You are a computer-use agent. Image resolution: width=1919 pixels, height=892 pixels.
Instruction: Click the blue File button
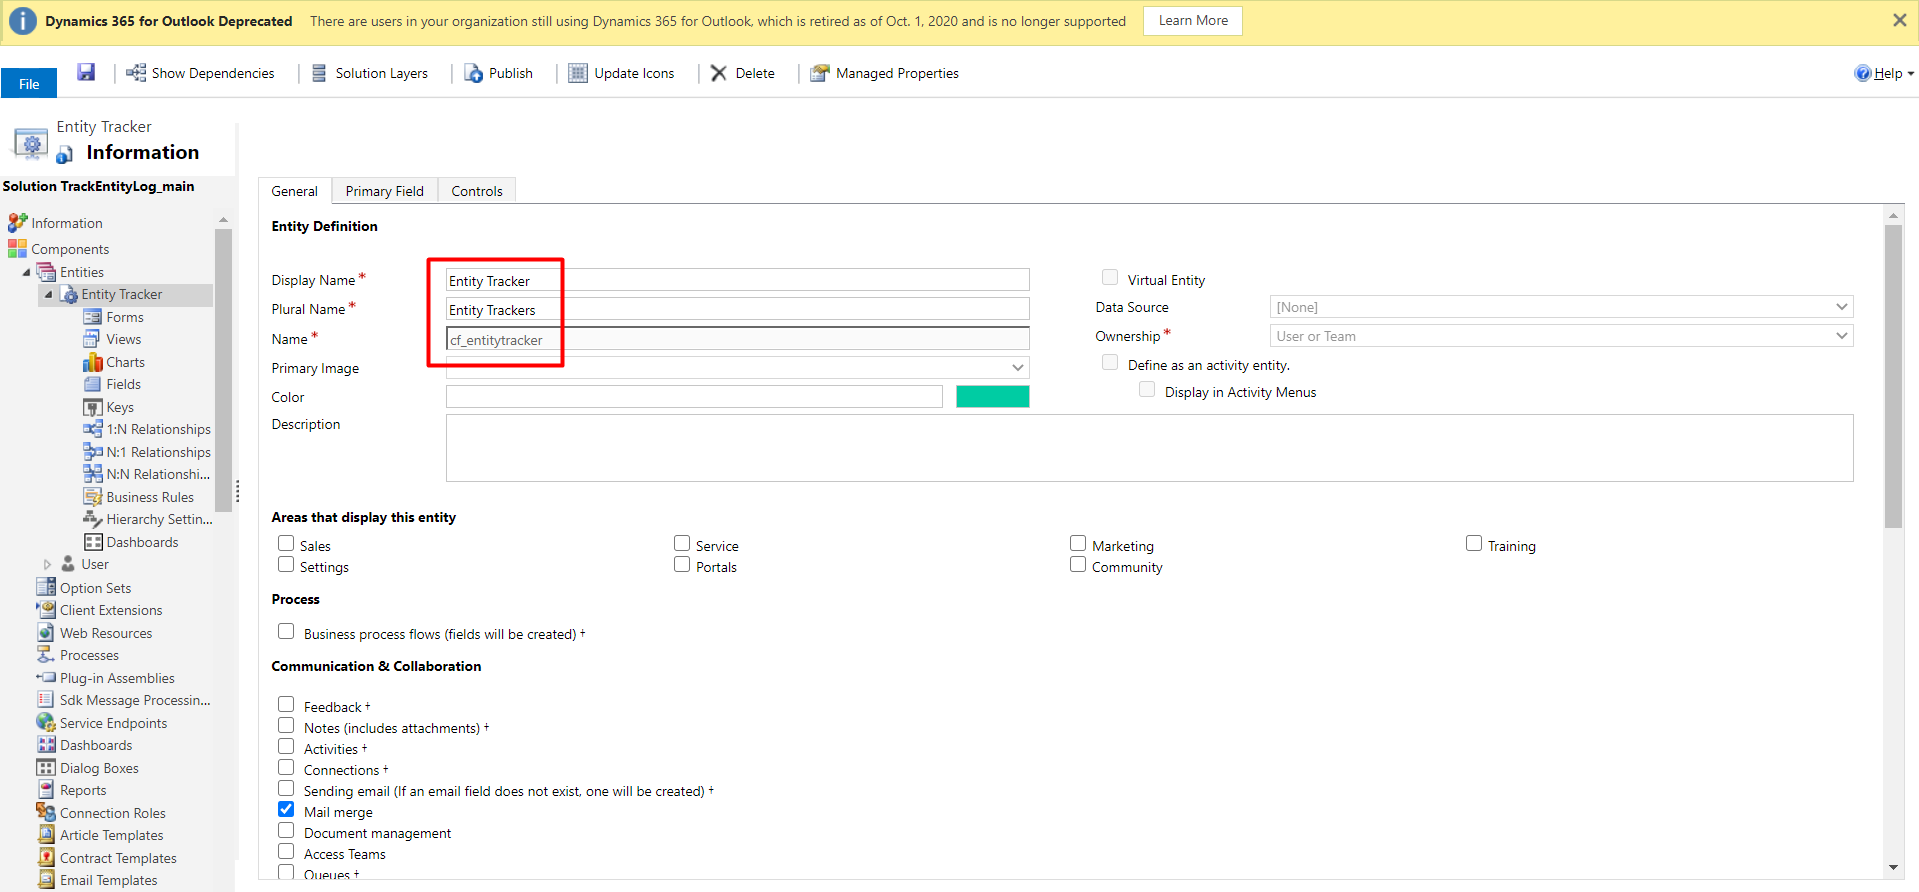29,84
